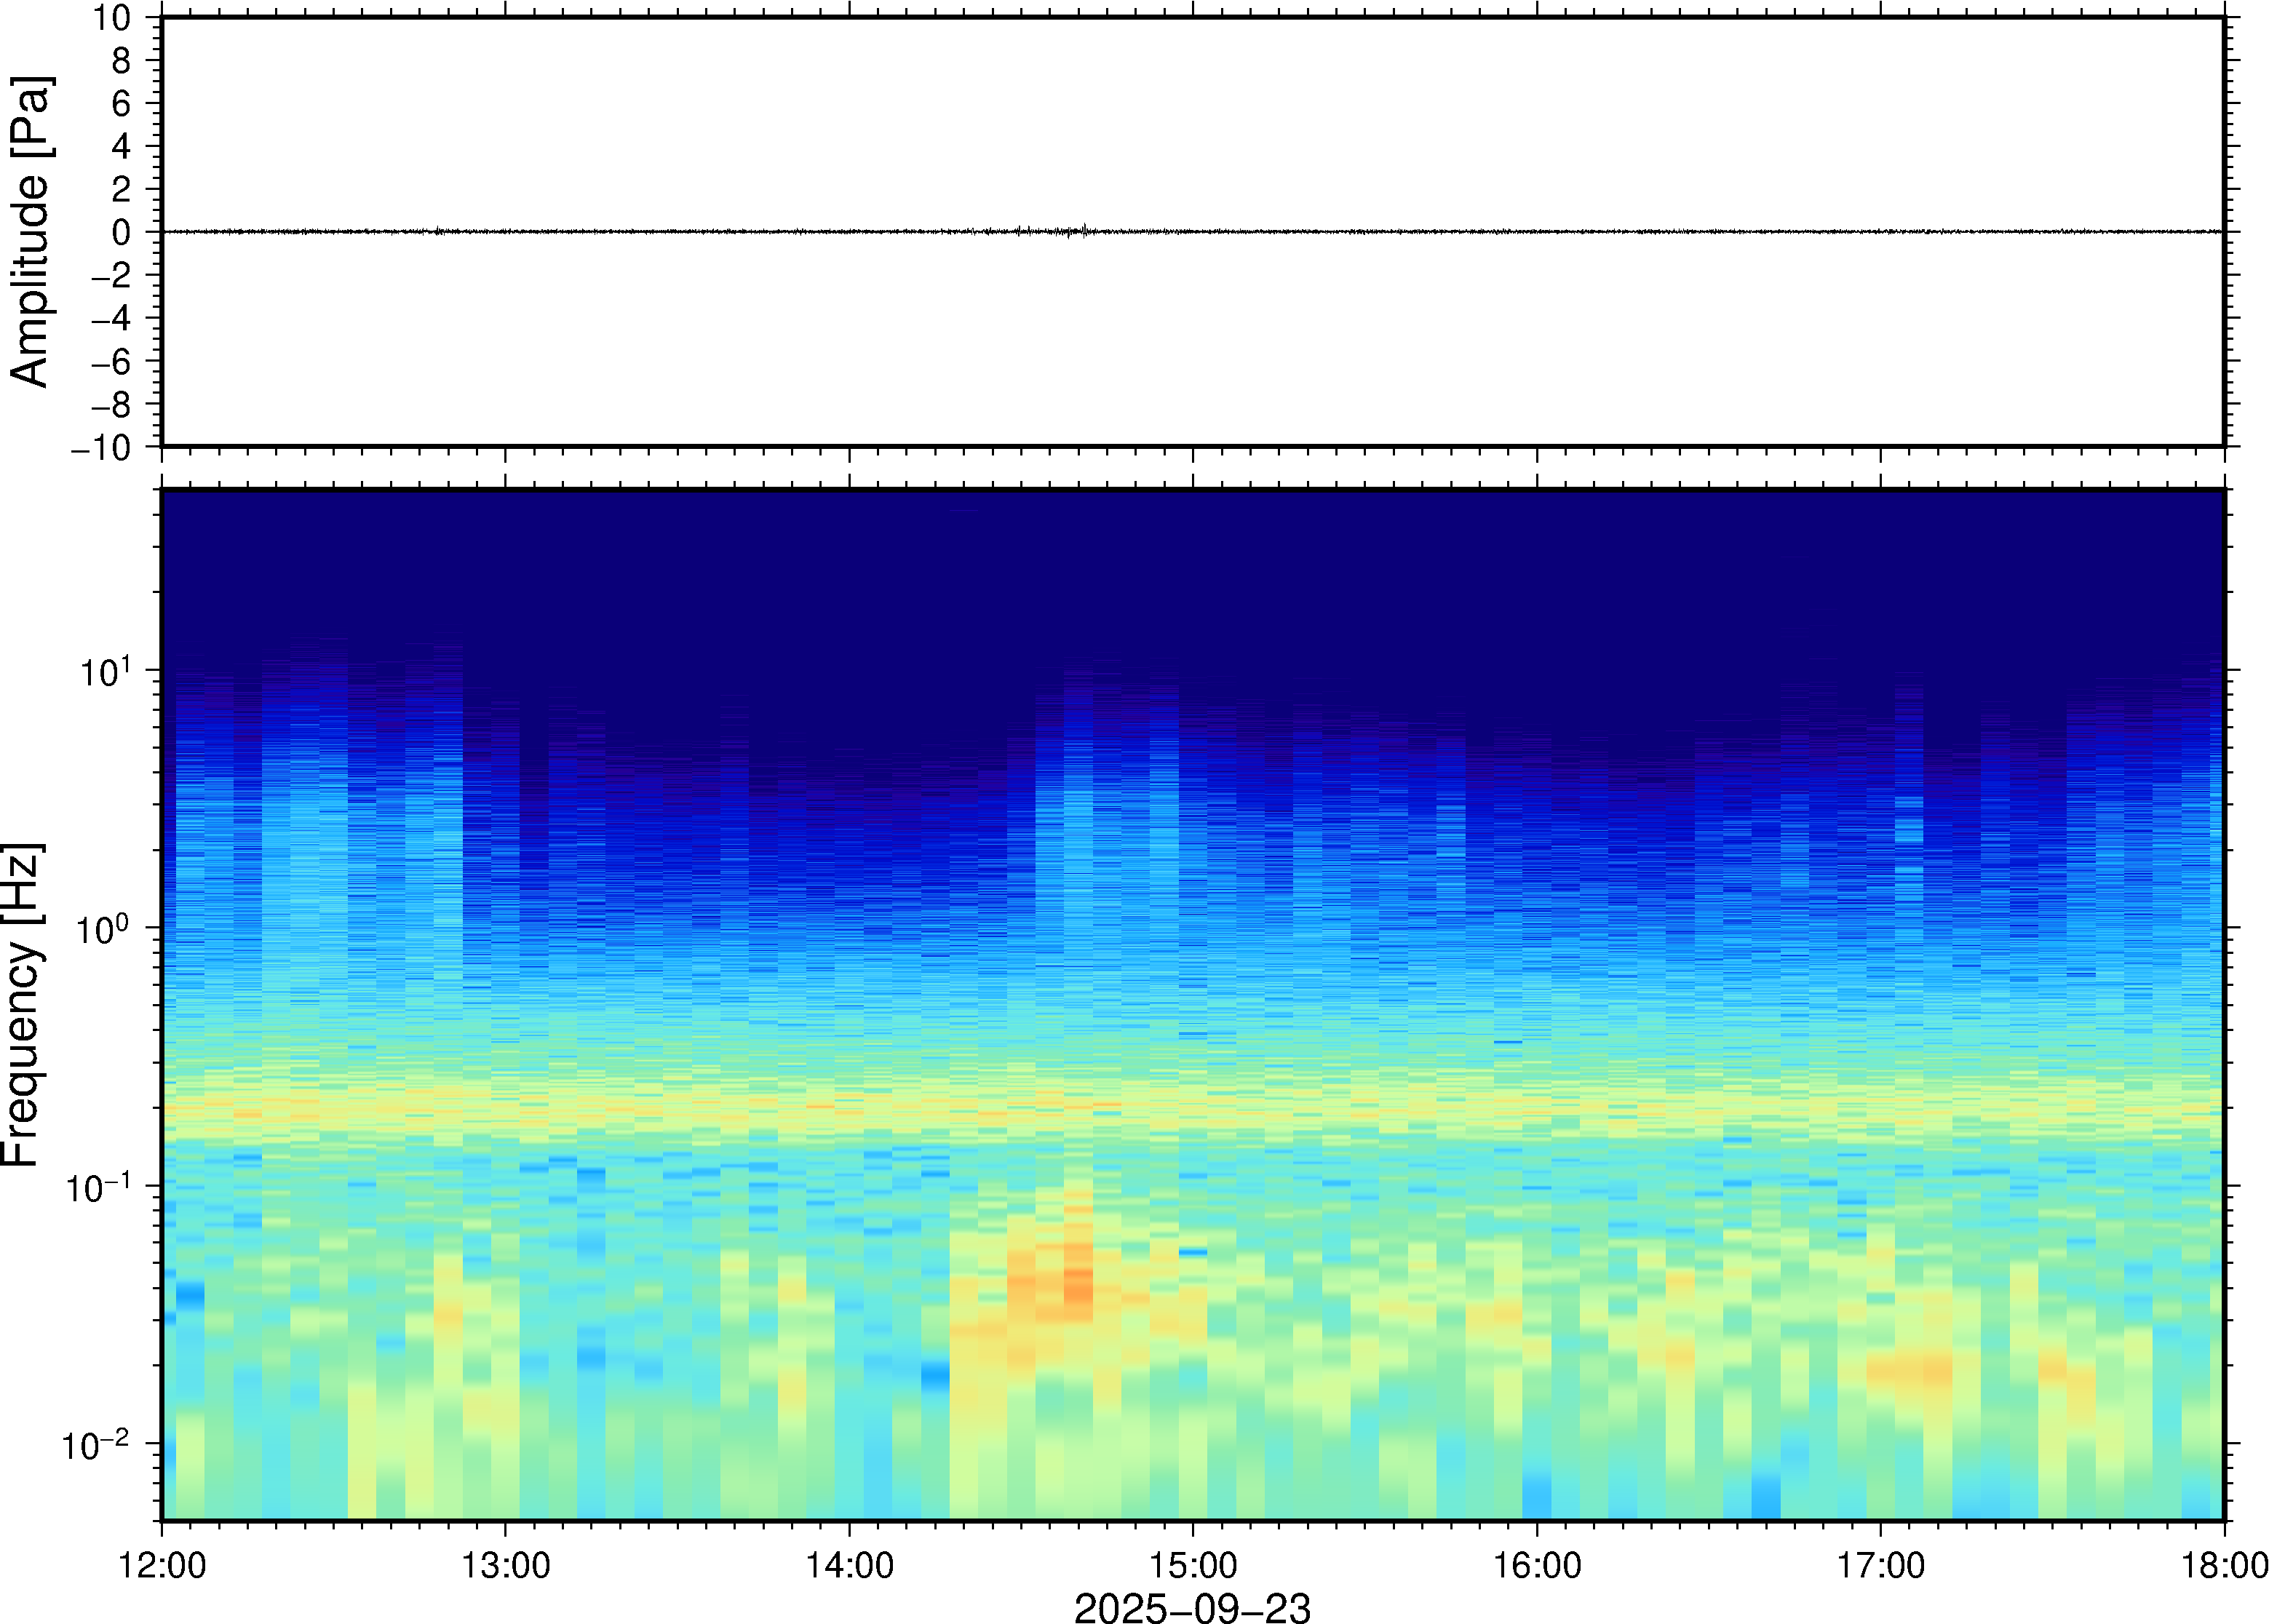Click the 15:00 time axis label
This screenshot has width=2269, height=1624.
(1193, 1565)
